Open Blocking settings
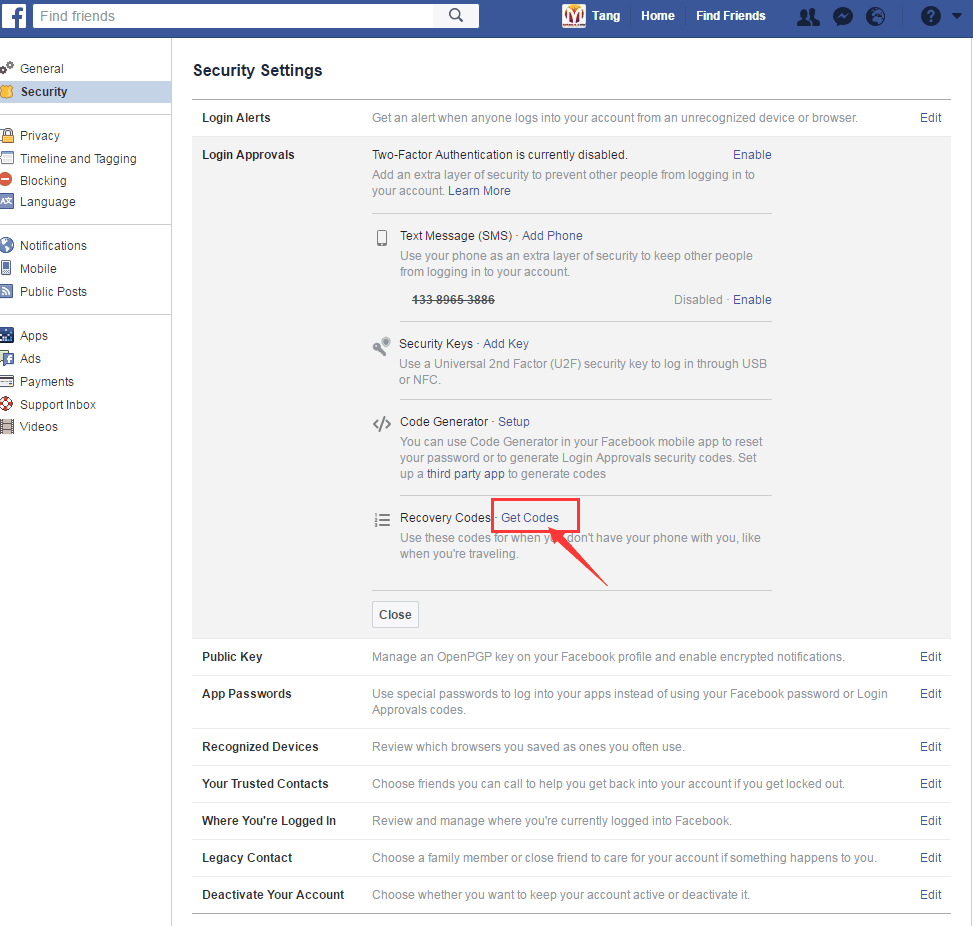This screenshot has width=973, height=926. coord(43,180)
